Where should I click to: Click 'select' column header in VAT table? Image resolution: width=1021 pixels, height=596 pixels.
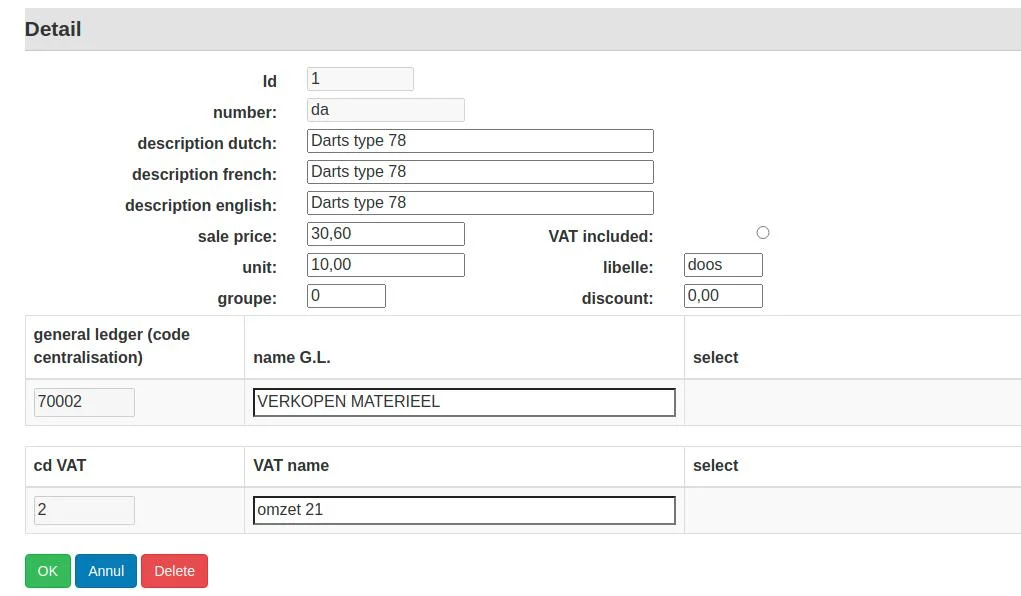[x=715, y=466]
